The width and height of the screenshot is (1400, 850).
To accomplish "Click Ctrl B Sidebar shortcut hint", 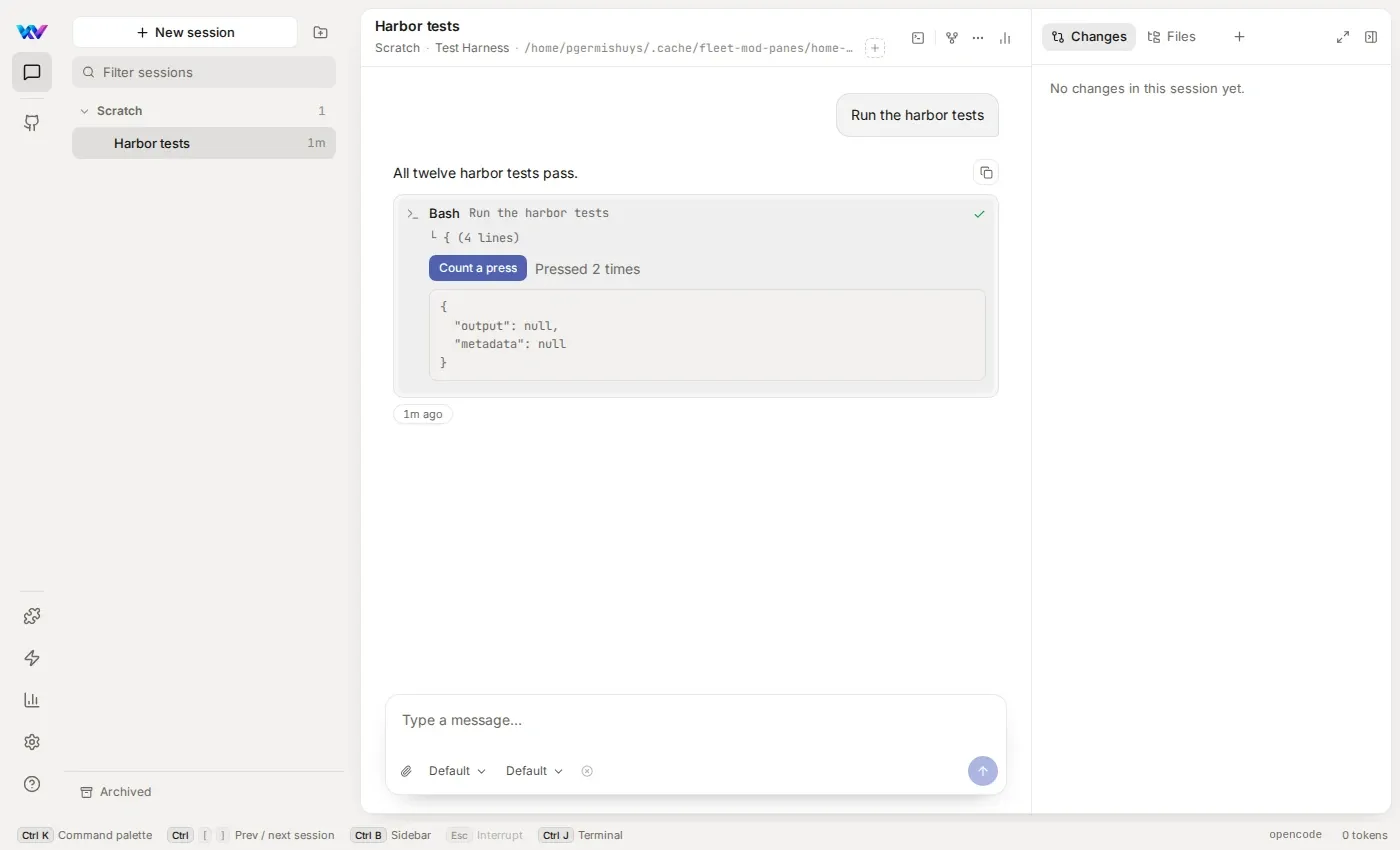I will point(390,835).
